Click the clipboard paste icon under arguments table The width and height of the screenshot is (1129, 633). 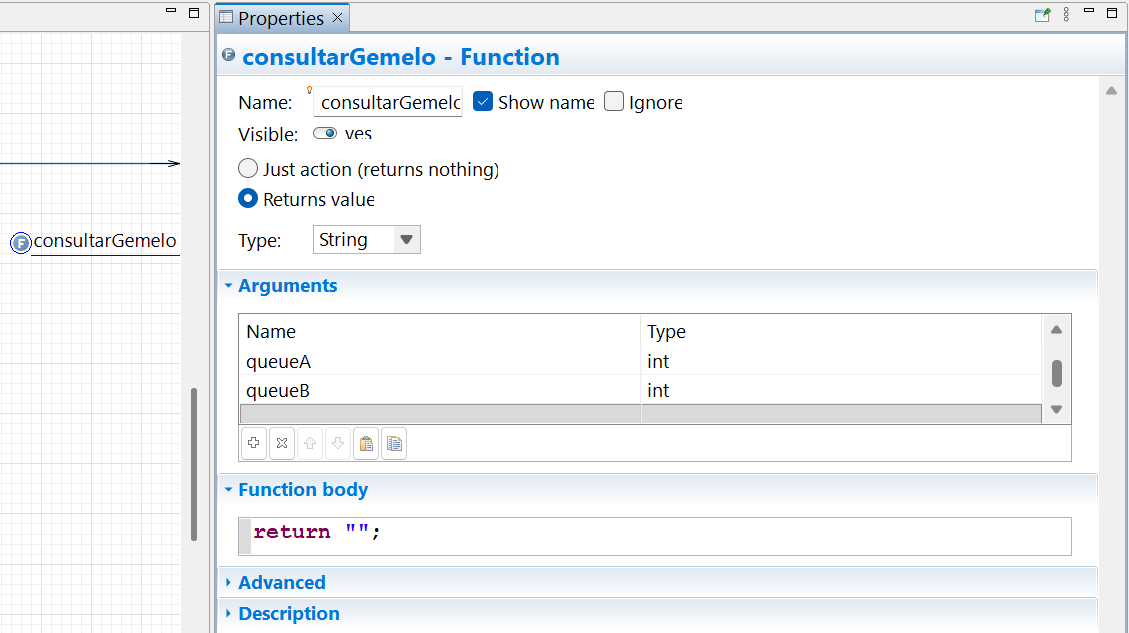(366, 443)
